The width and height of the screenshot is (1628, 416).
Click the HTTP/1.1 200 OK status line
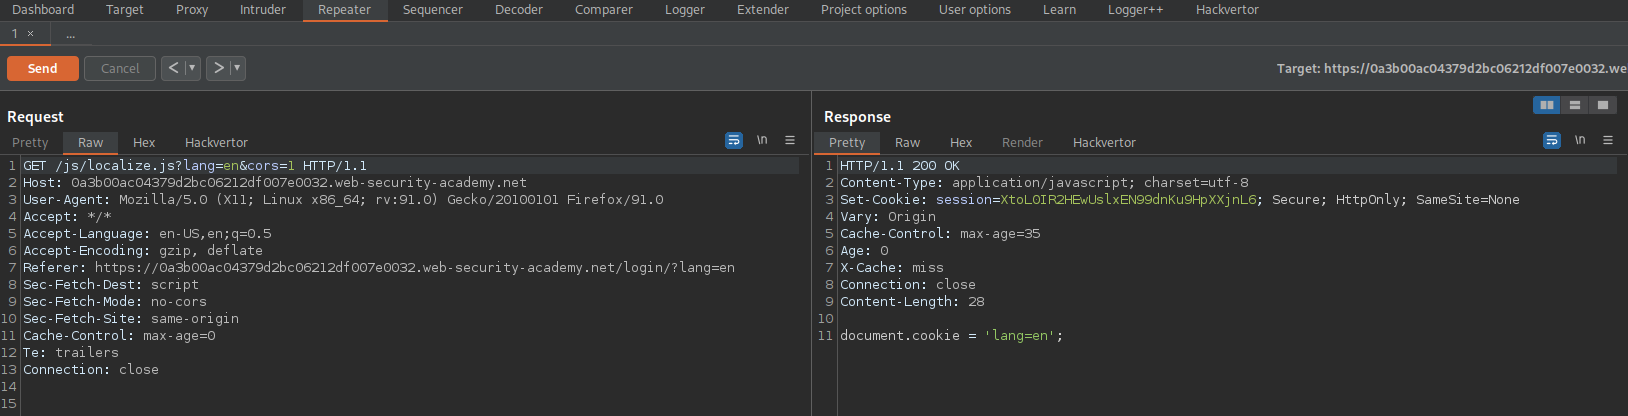click(900, 166)
